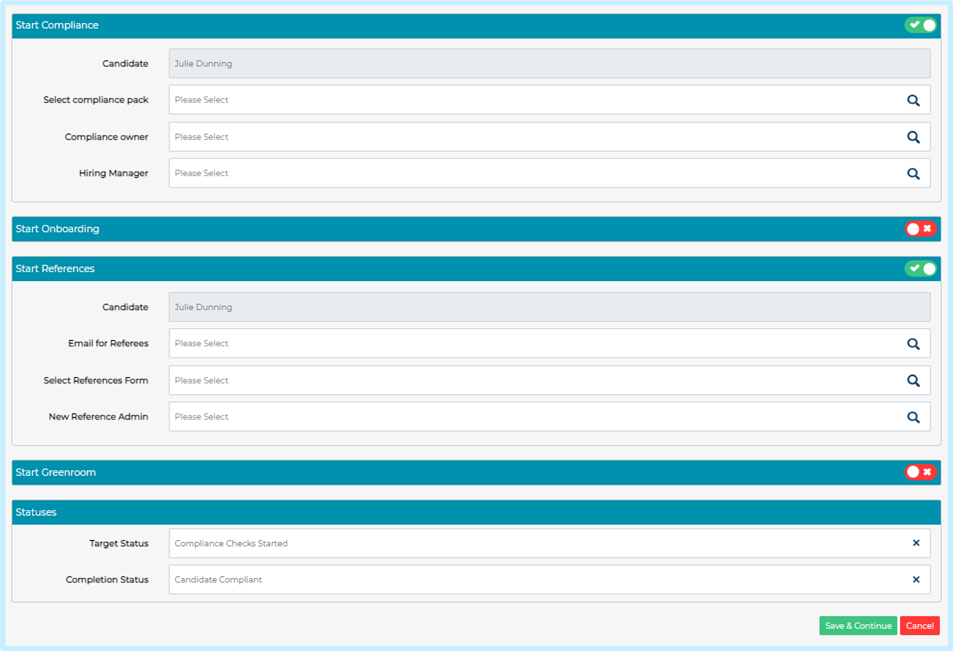Click the Compliance owner magnifier icon
953x651 pixels.
tap(913, 136)
